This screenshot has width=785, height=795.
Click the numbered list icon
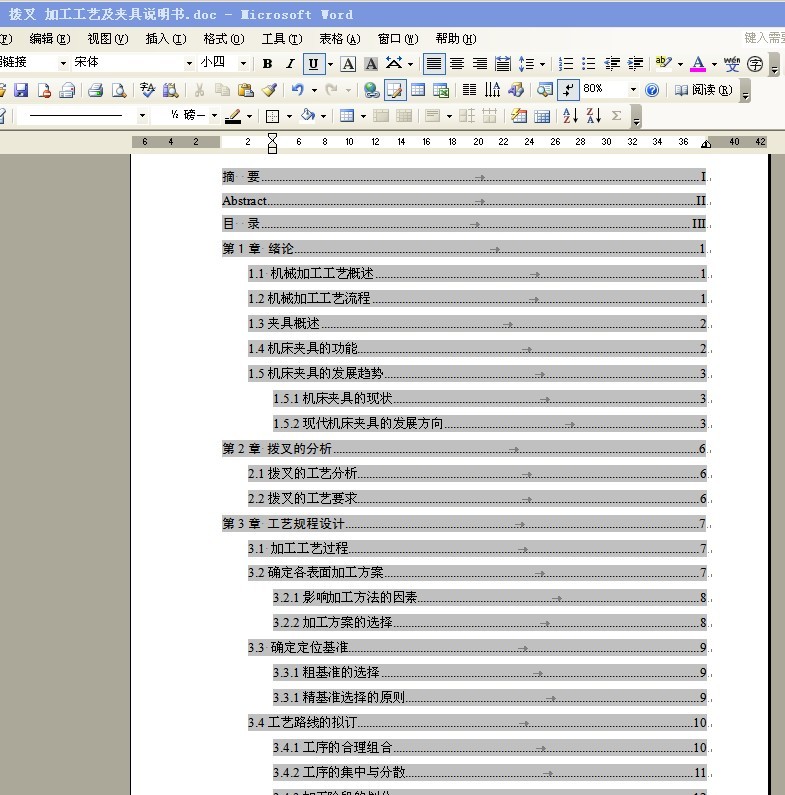565,64
